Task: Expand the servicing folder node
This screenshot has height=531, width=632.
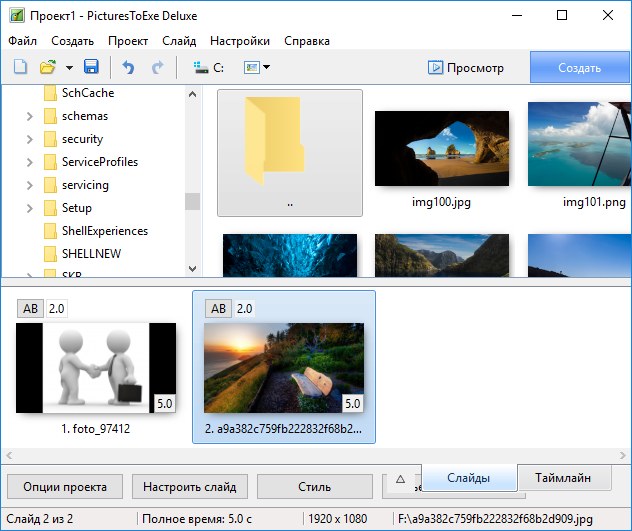Action: coord(30,185)
